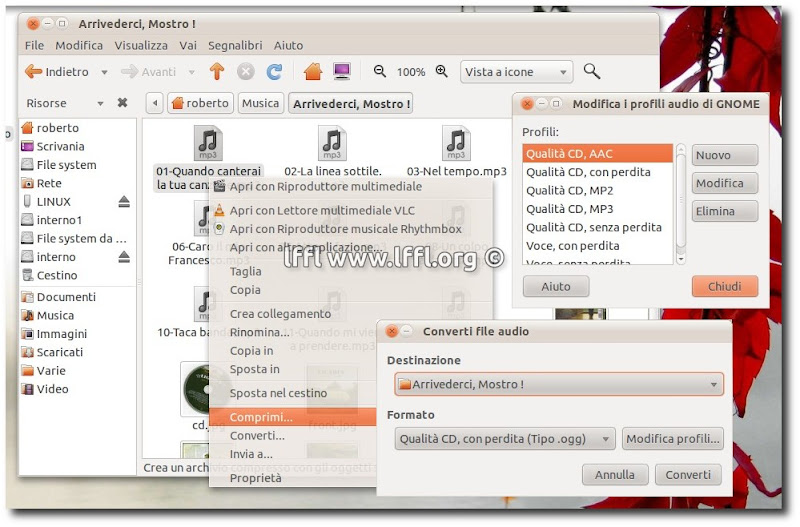The image size is (800, 527).
Task: Open the File menu
Action: (34, 45)
